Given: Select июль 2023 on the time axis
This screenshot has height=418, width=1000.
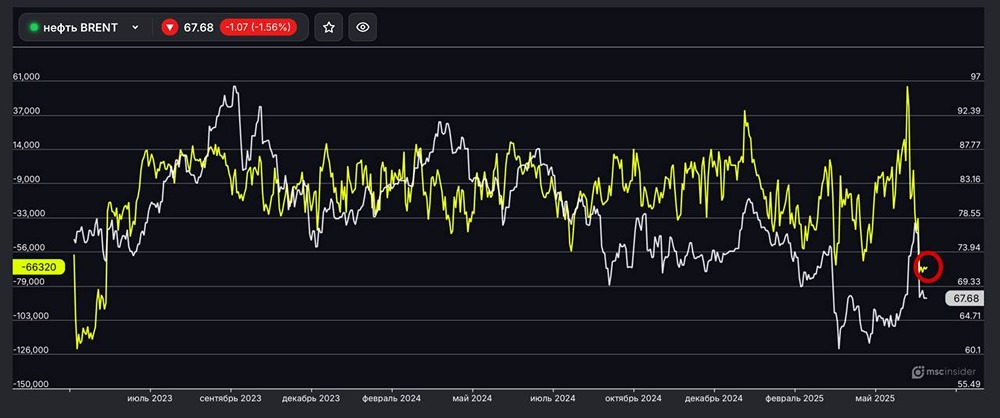Looking at the screenshot, I should coord(150,397).
